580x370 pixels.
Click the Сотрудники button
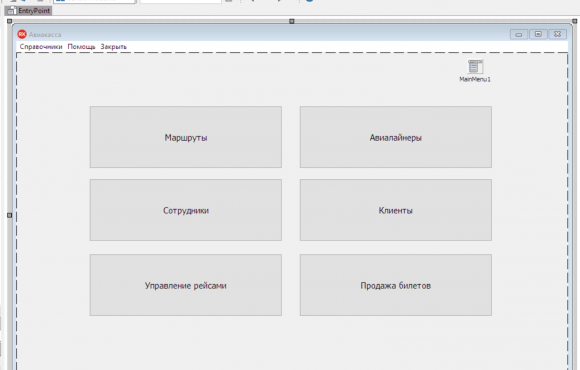[186, 210]
